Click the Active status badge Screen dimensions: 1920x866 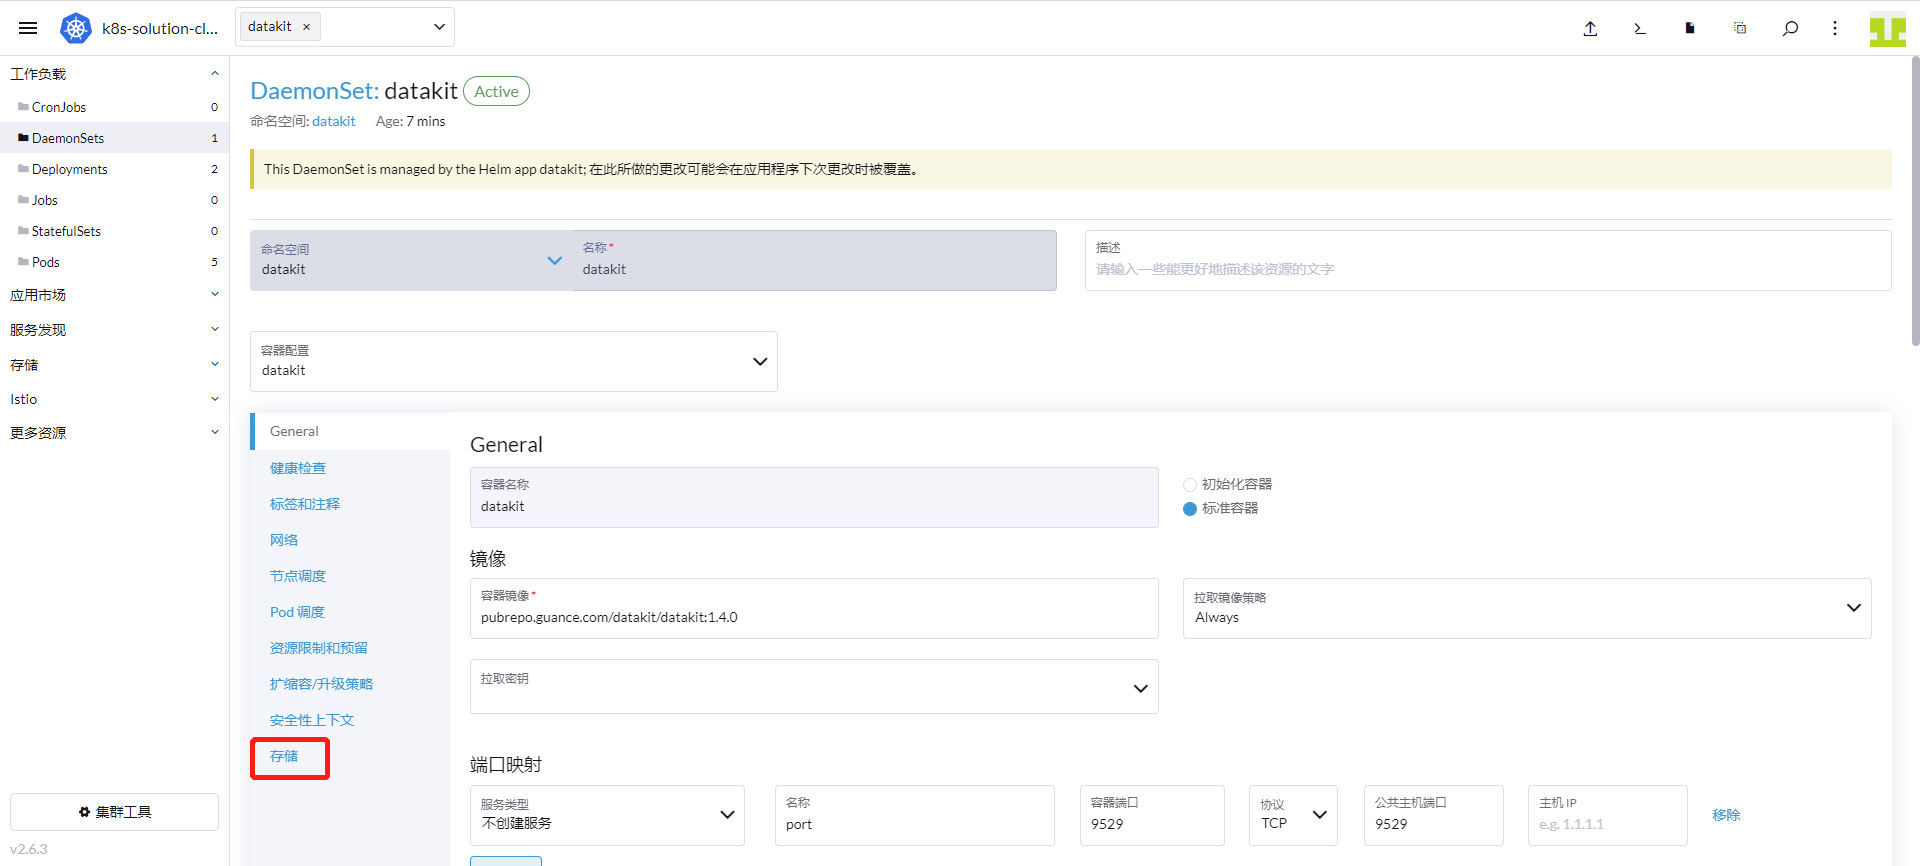(496, 91)
